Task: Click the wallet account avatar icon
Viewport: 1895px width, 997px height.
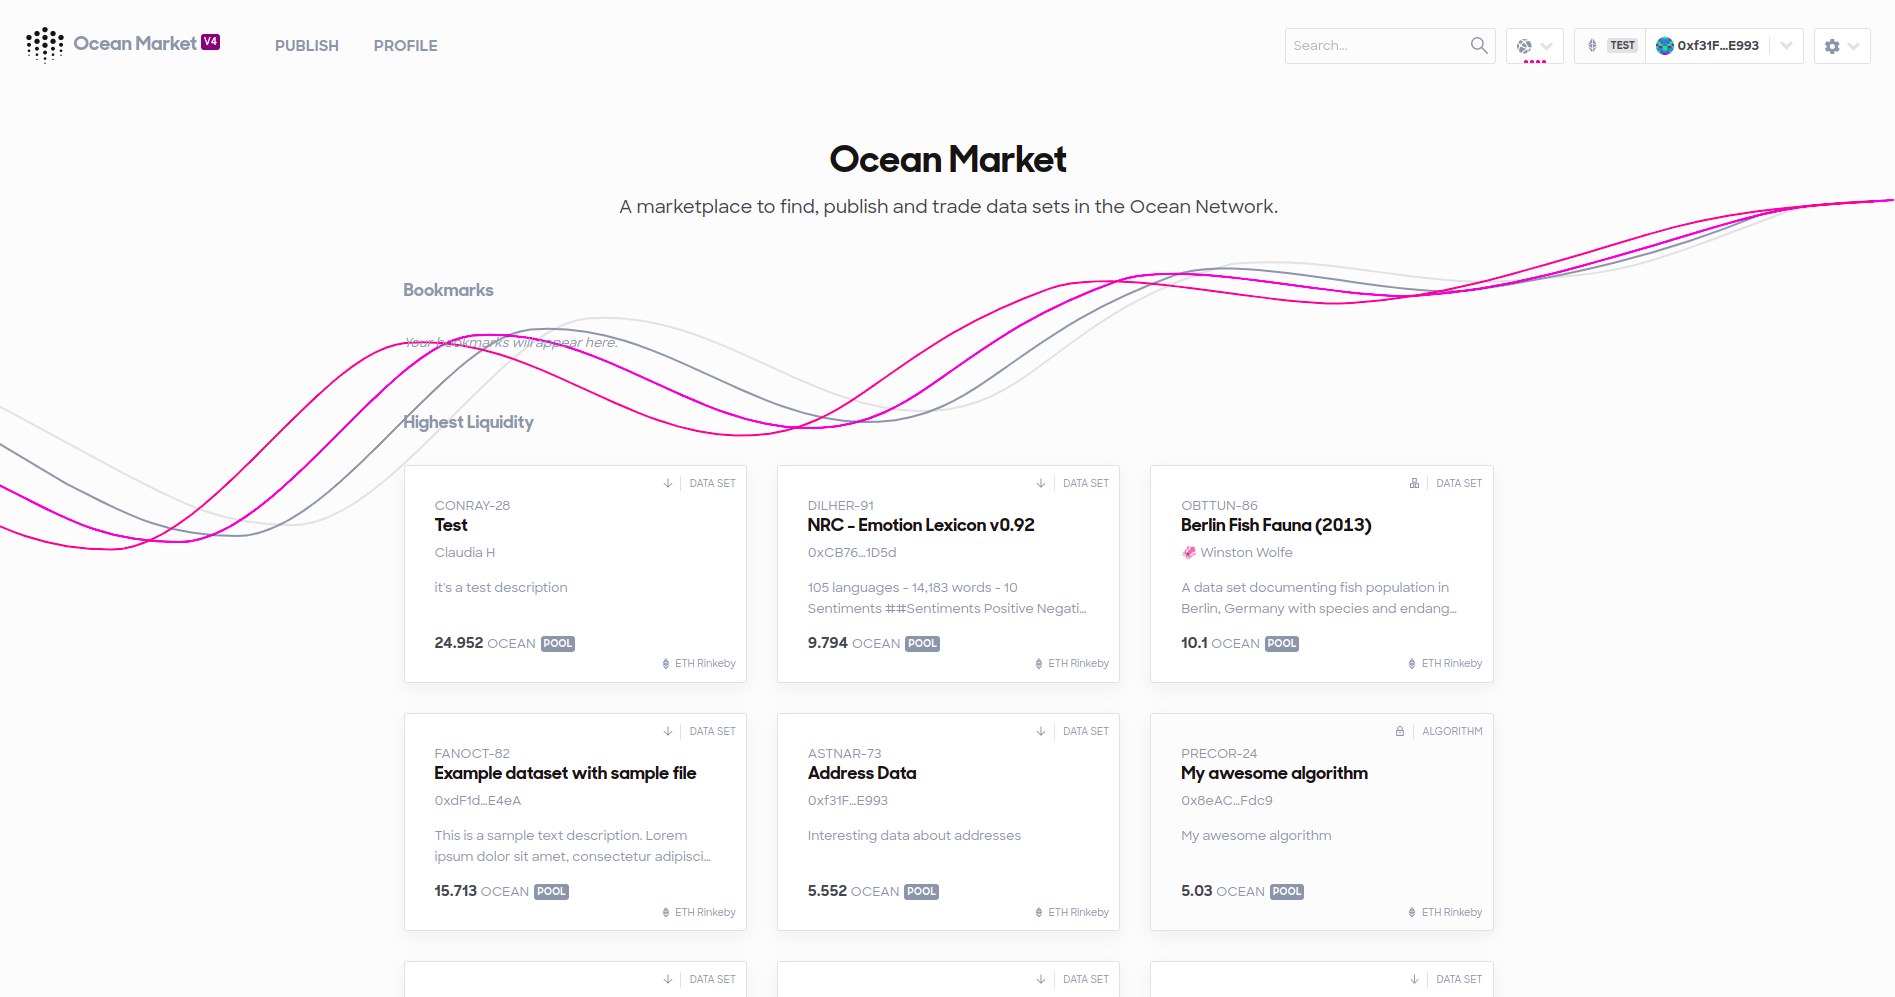Action: [x=1664, y=46]
